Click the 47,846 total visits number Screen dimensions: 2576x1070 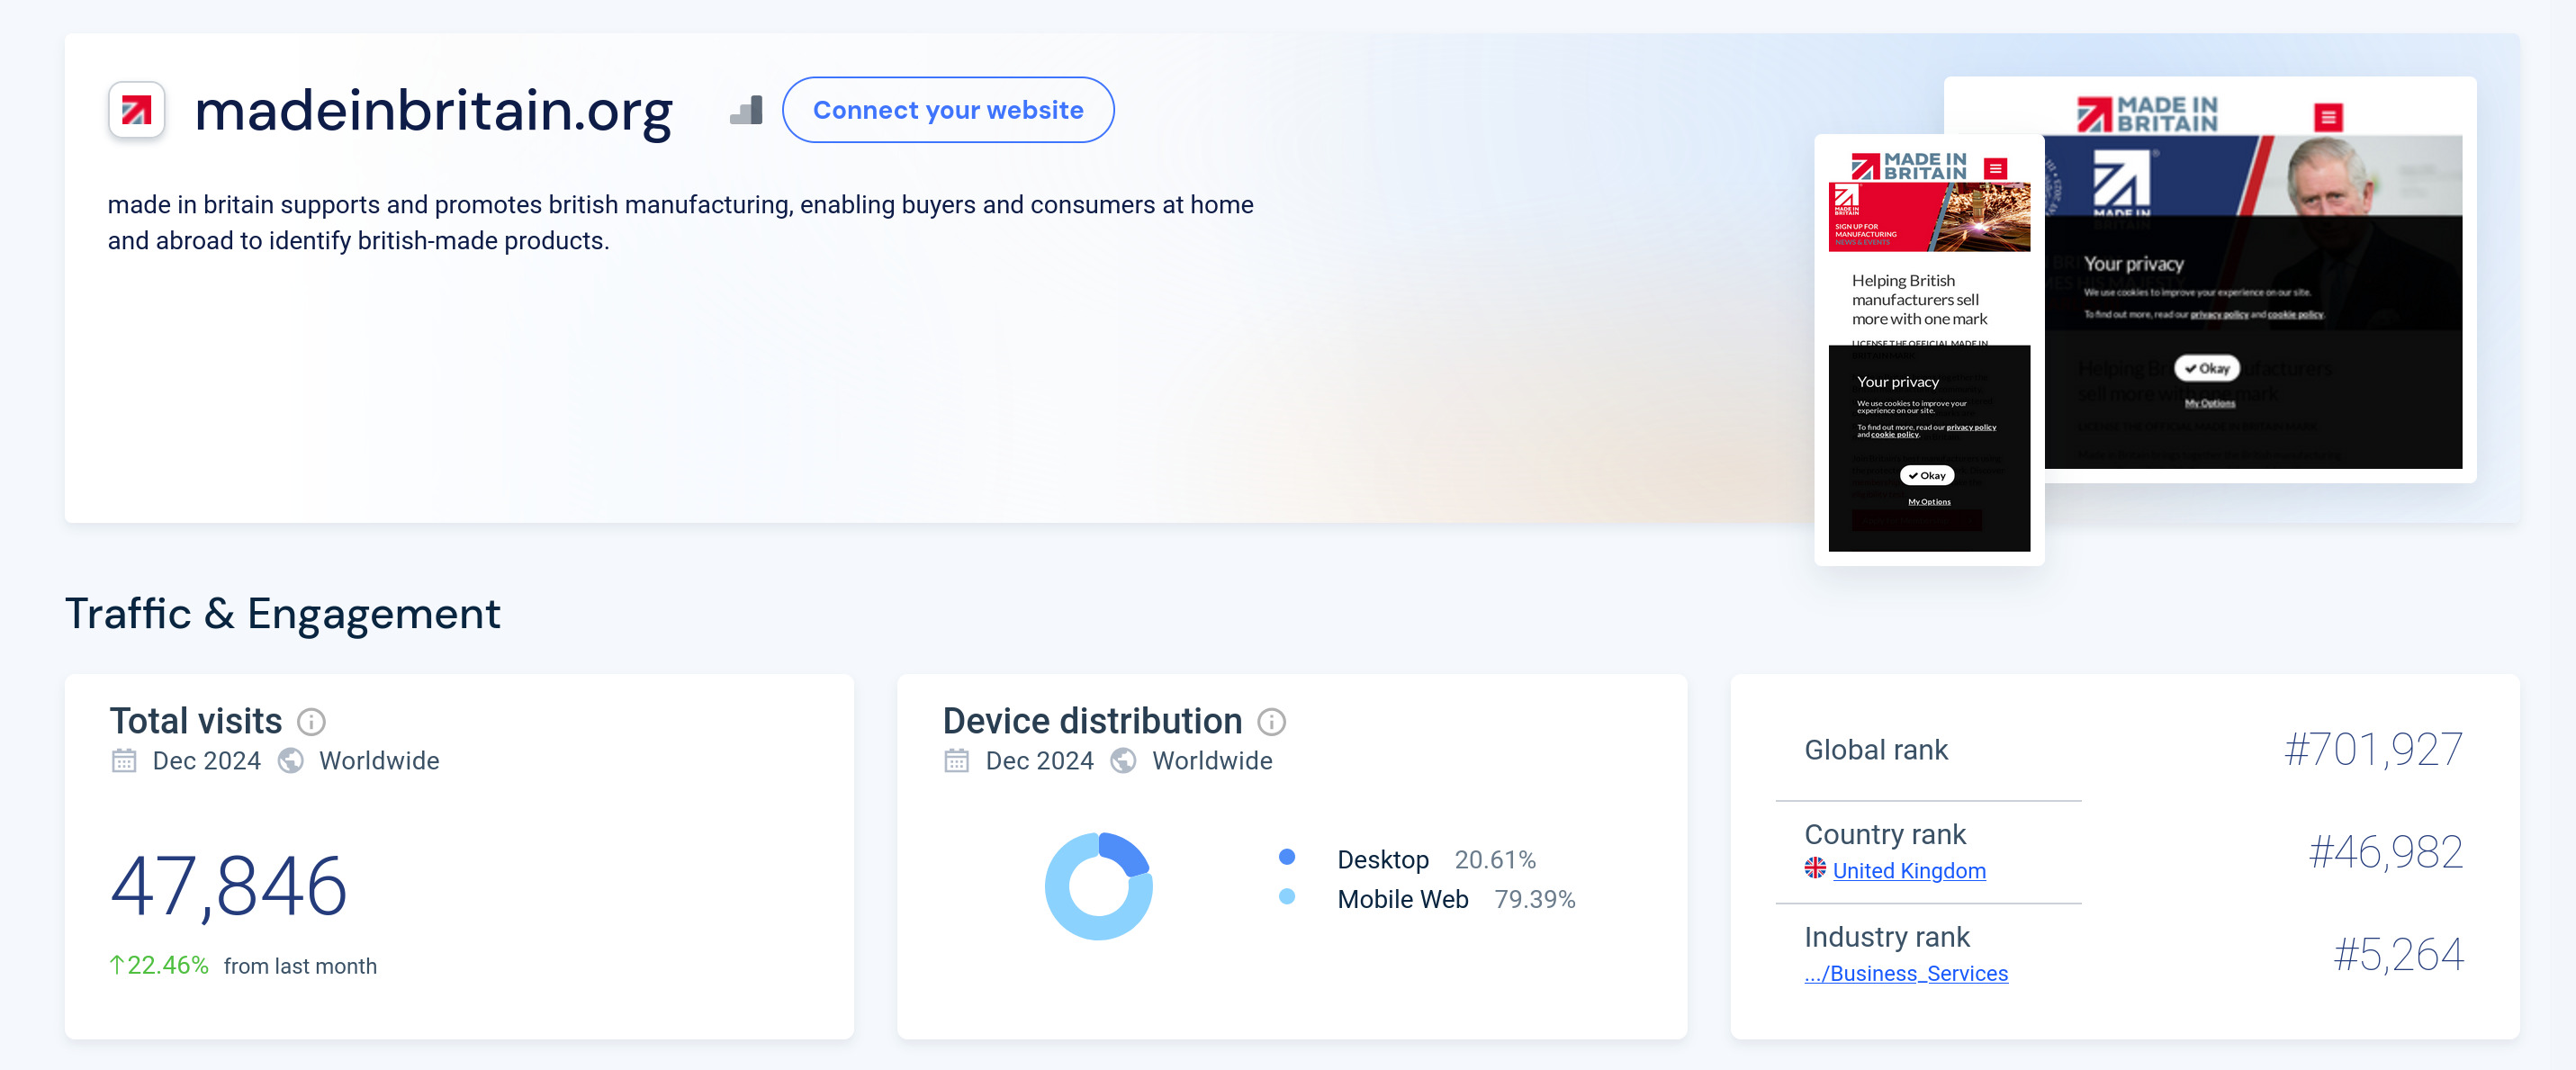(x=229, y=886)
